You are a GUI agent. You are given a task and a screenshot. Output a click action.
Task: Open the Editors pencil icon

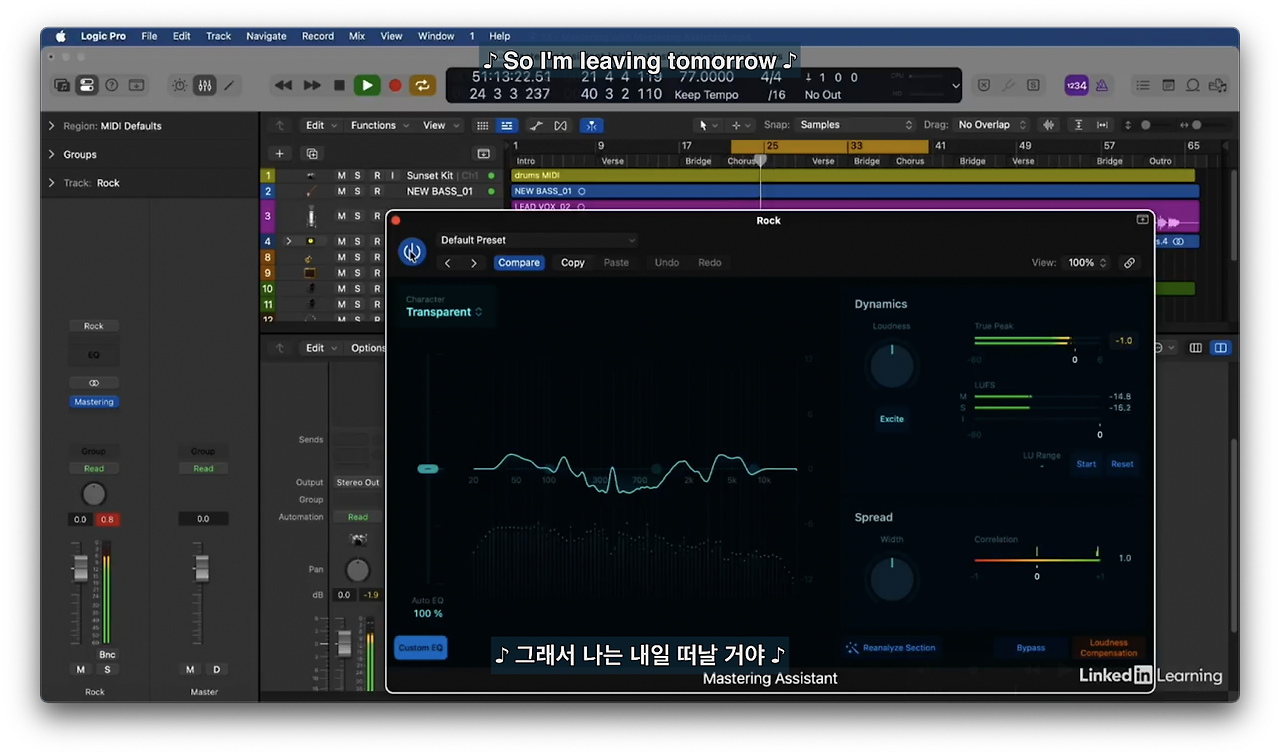(x=229, y=85)
